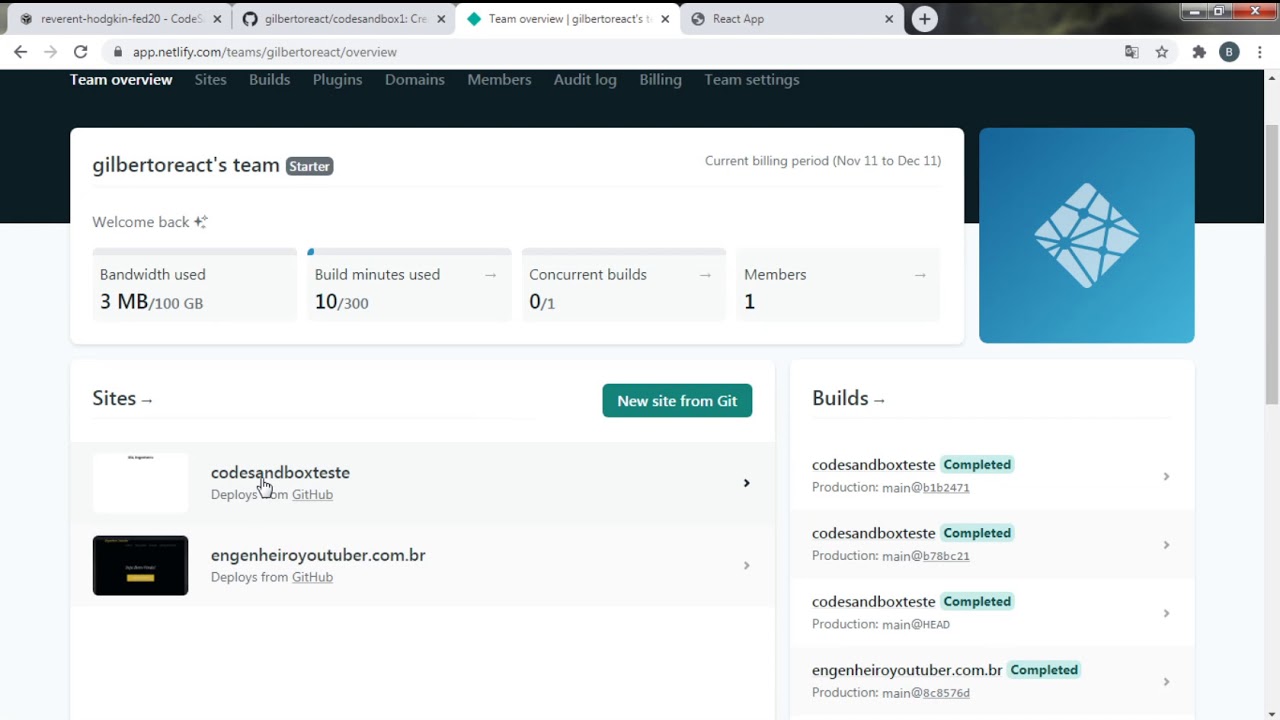The image size is (1280, 720).
Task: Click the lock icon in address bar
Action: (x=118, y=52)
